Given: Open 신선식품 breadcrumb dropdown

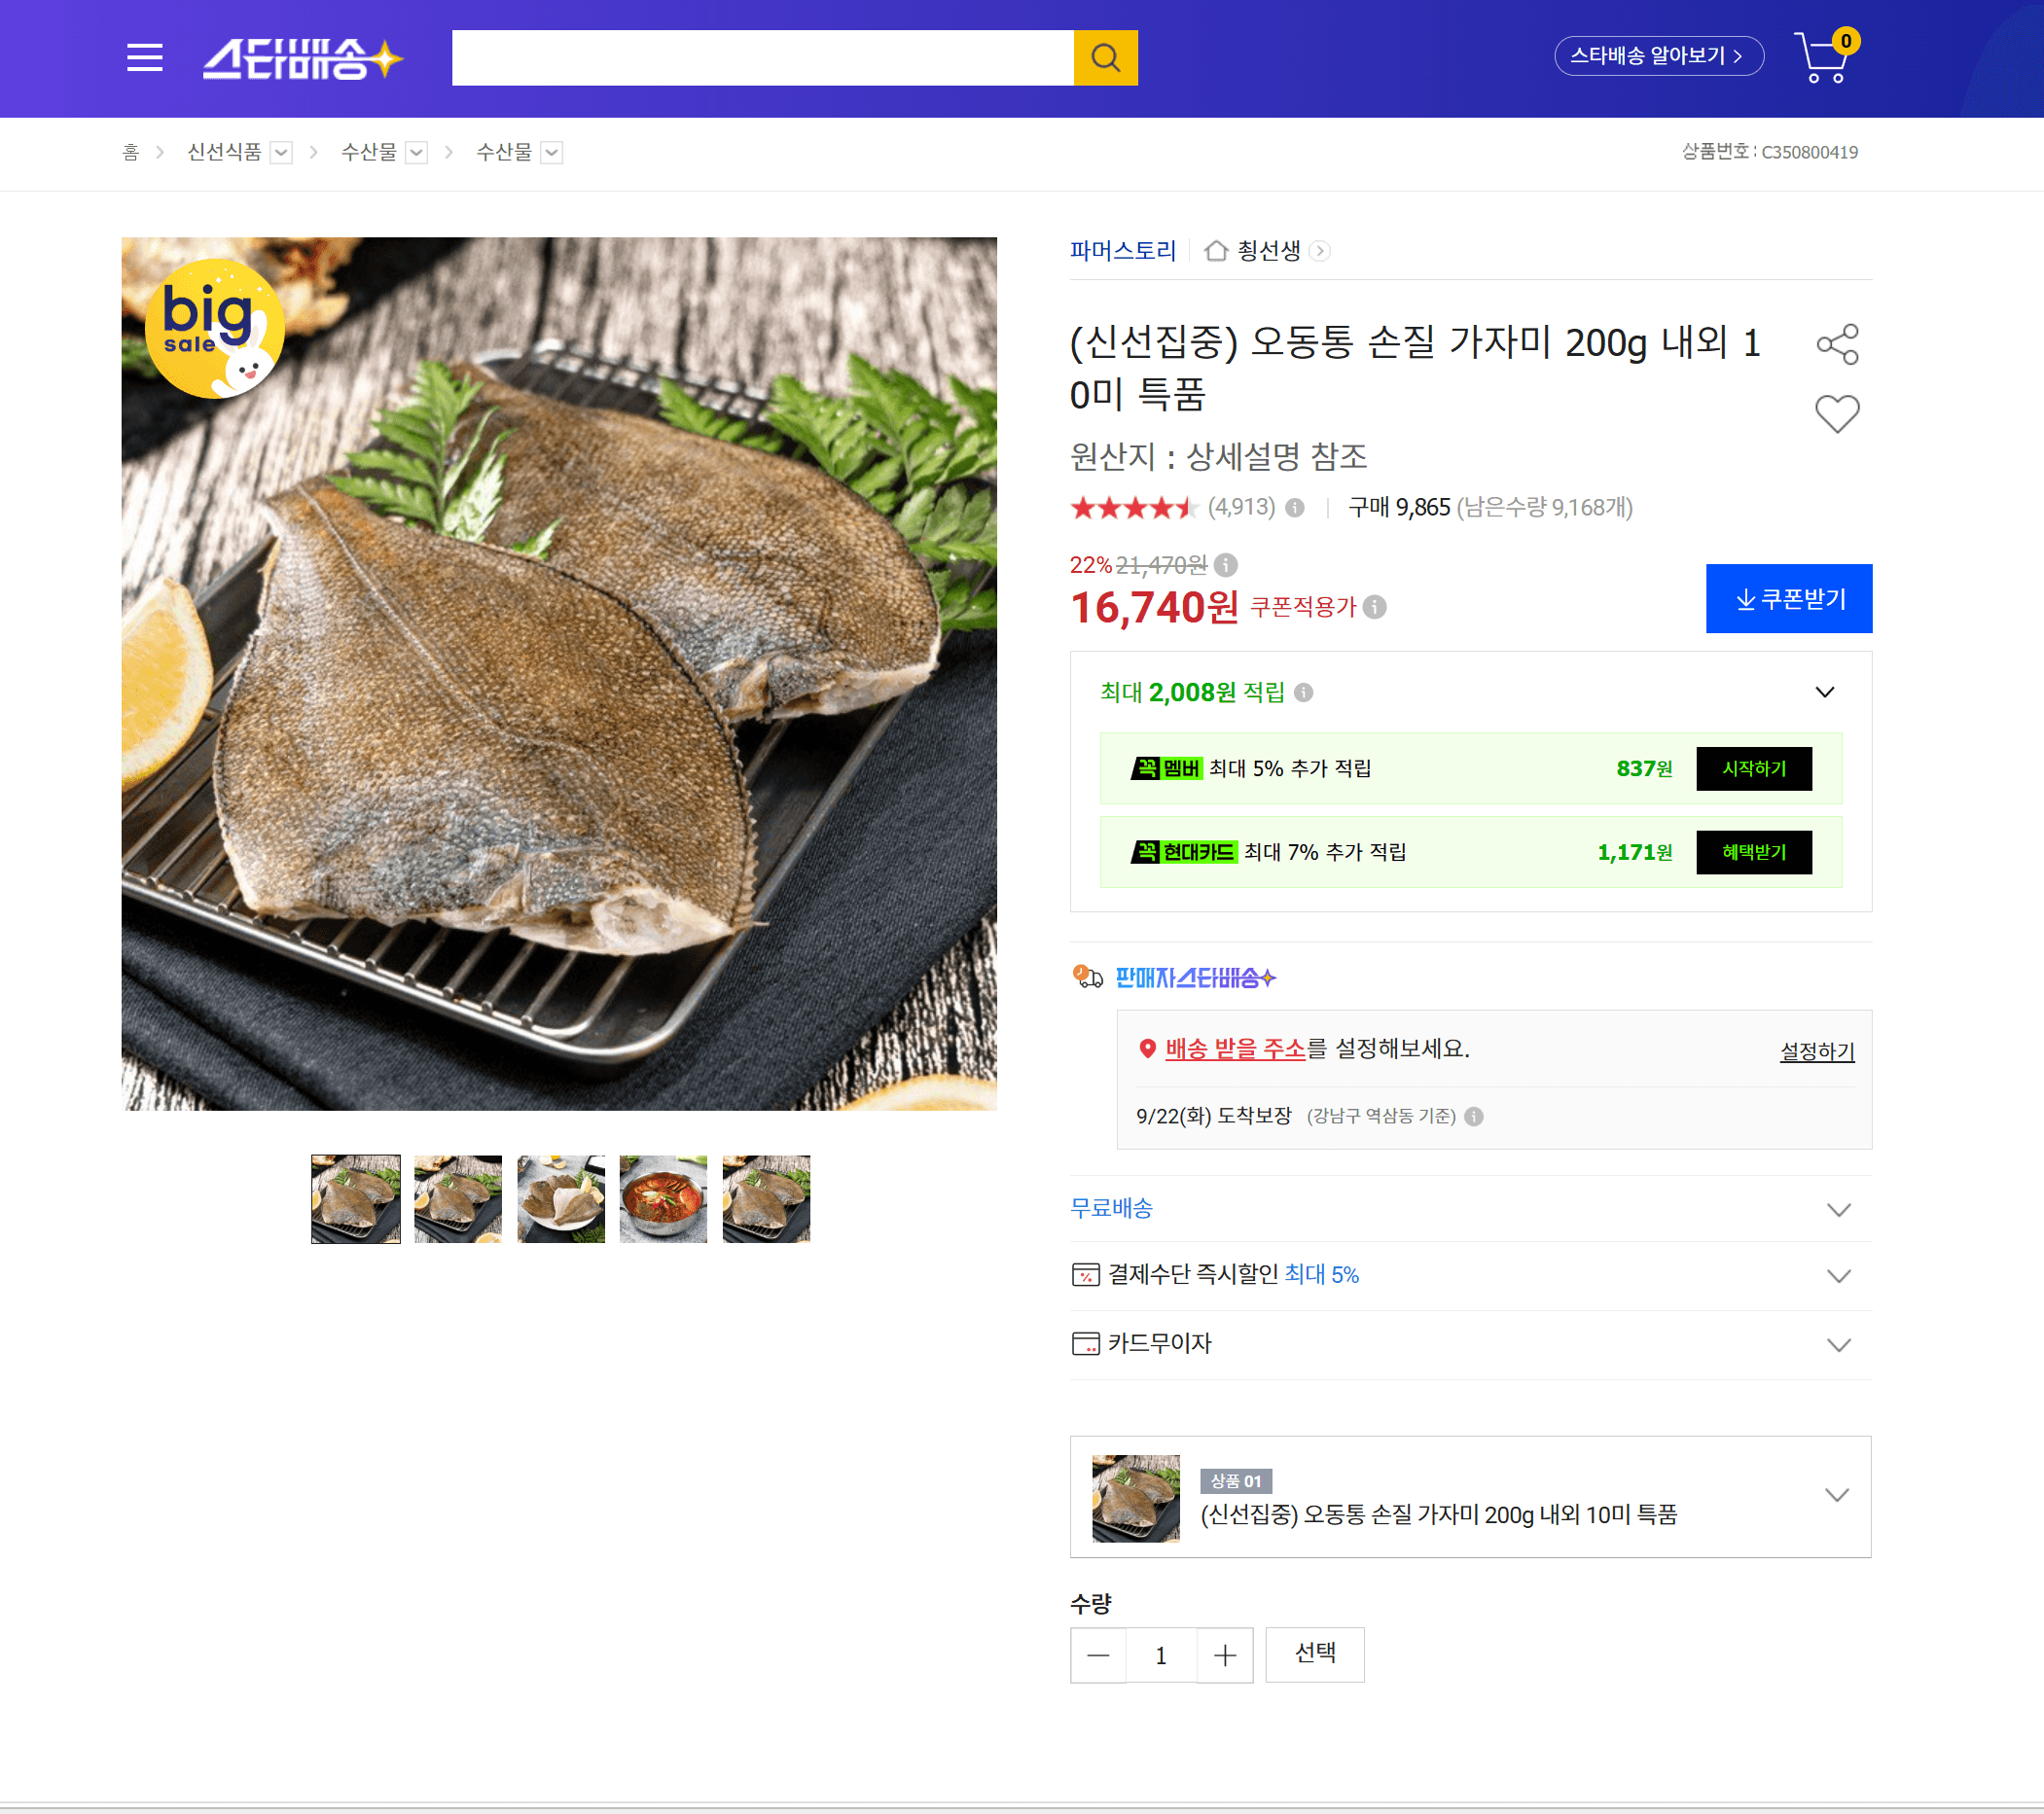Looking at the screenshot, I should pos(282,152).
